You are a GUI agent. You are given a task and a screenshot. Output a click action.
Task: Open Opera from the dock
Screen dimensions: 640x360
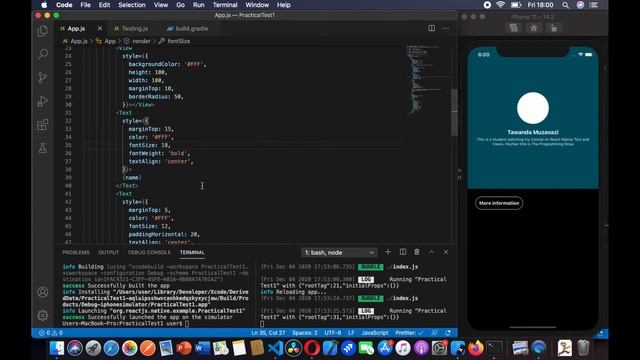click(312, 348)
